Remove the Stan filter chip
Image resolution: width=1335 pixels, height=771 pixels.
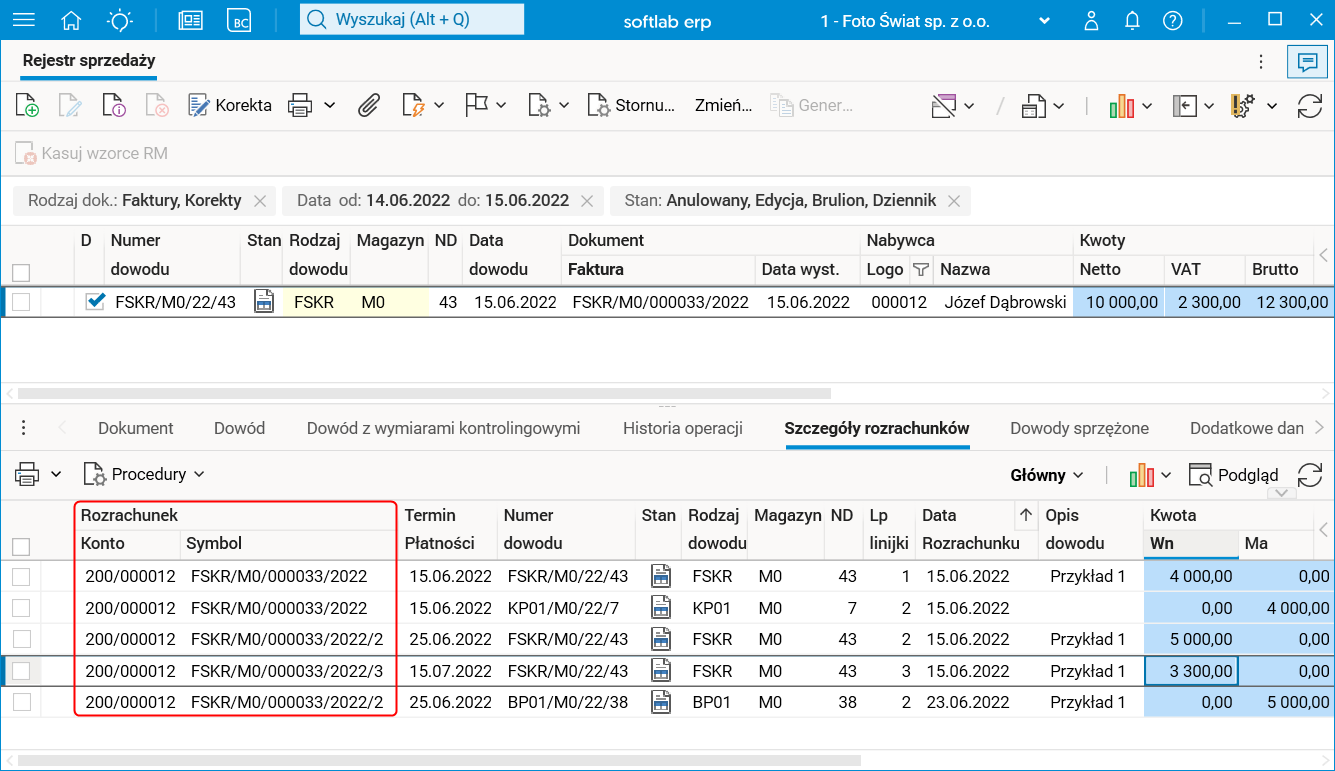(953, 201)
